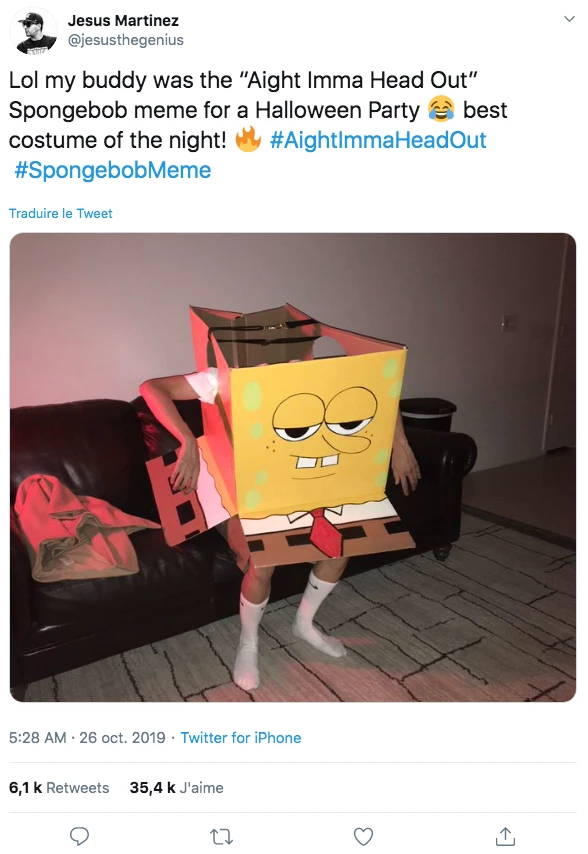Click the tweet text body
588x854 pixels.
click(x=259, y=125)
